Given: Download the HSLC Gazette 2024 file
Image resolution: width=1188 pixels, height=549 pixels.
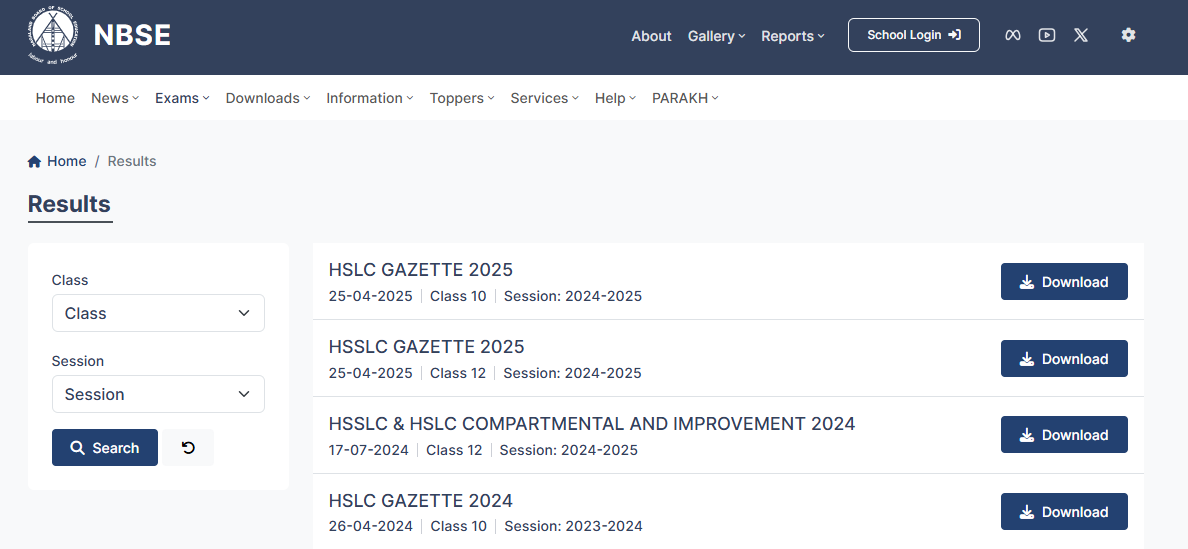Looking at the screenshot, I should (x=1064, y=512).
